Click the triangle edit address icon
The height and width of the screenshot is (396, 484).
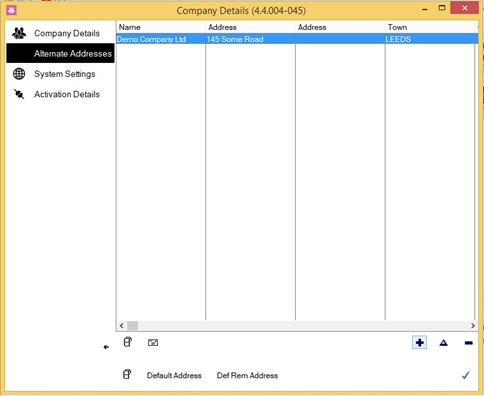click(443, 343)
